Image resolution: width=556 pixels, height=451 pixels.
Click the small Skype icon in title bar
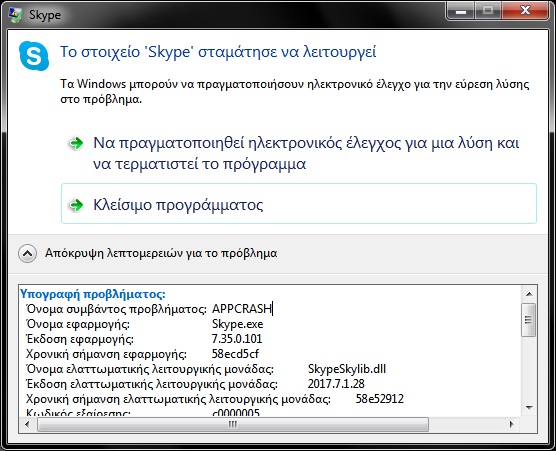click(15, 15)
